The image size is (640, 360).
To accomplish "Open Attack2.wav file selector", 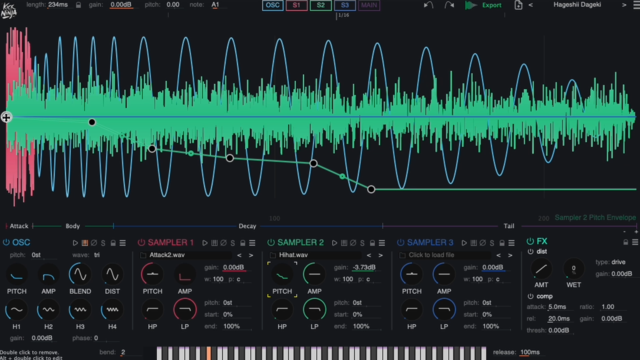I will [x=187, y=255].
